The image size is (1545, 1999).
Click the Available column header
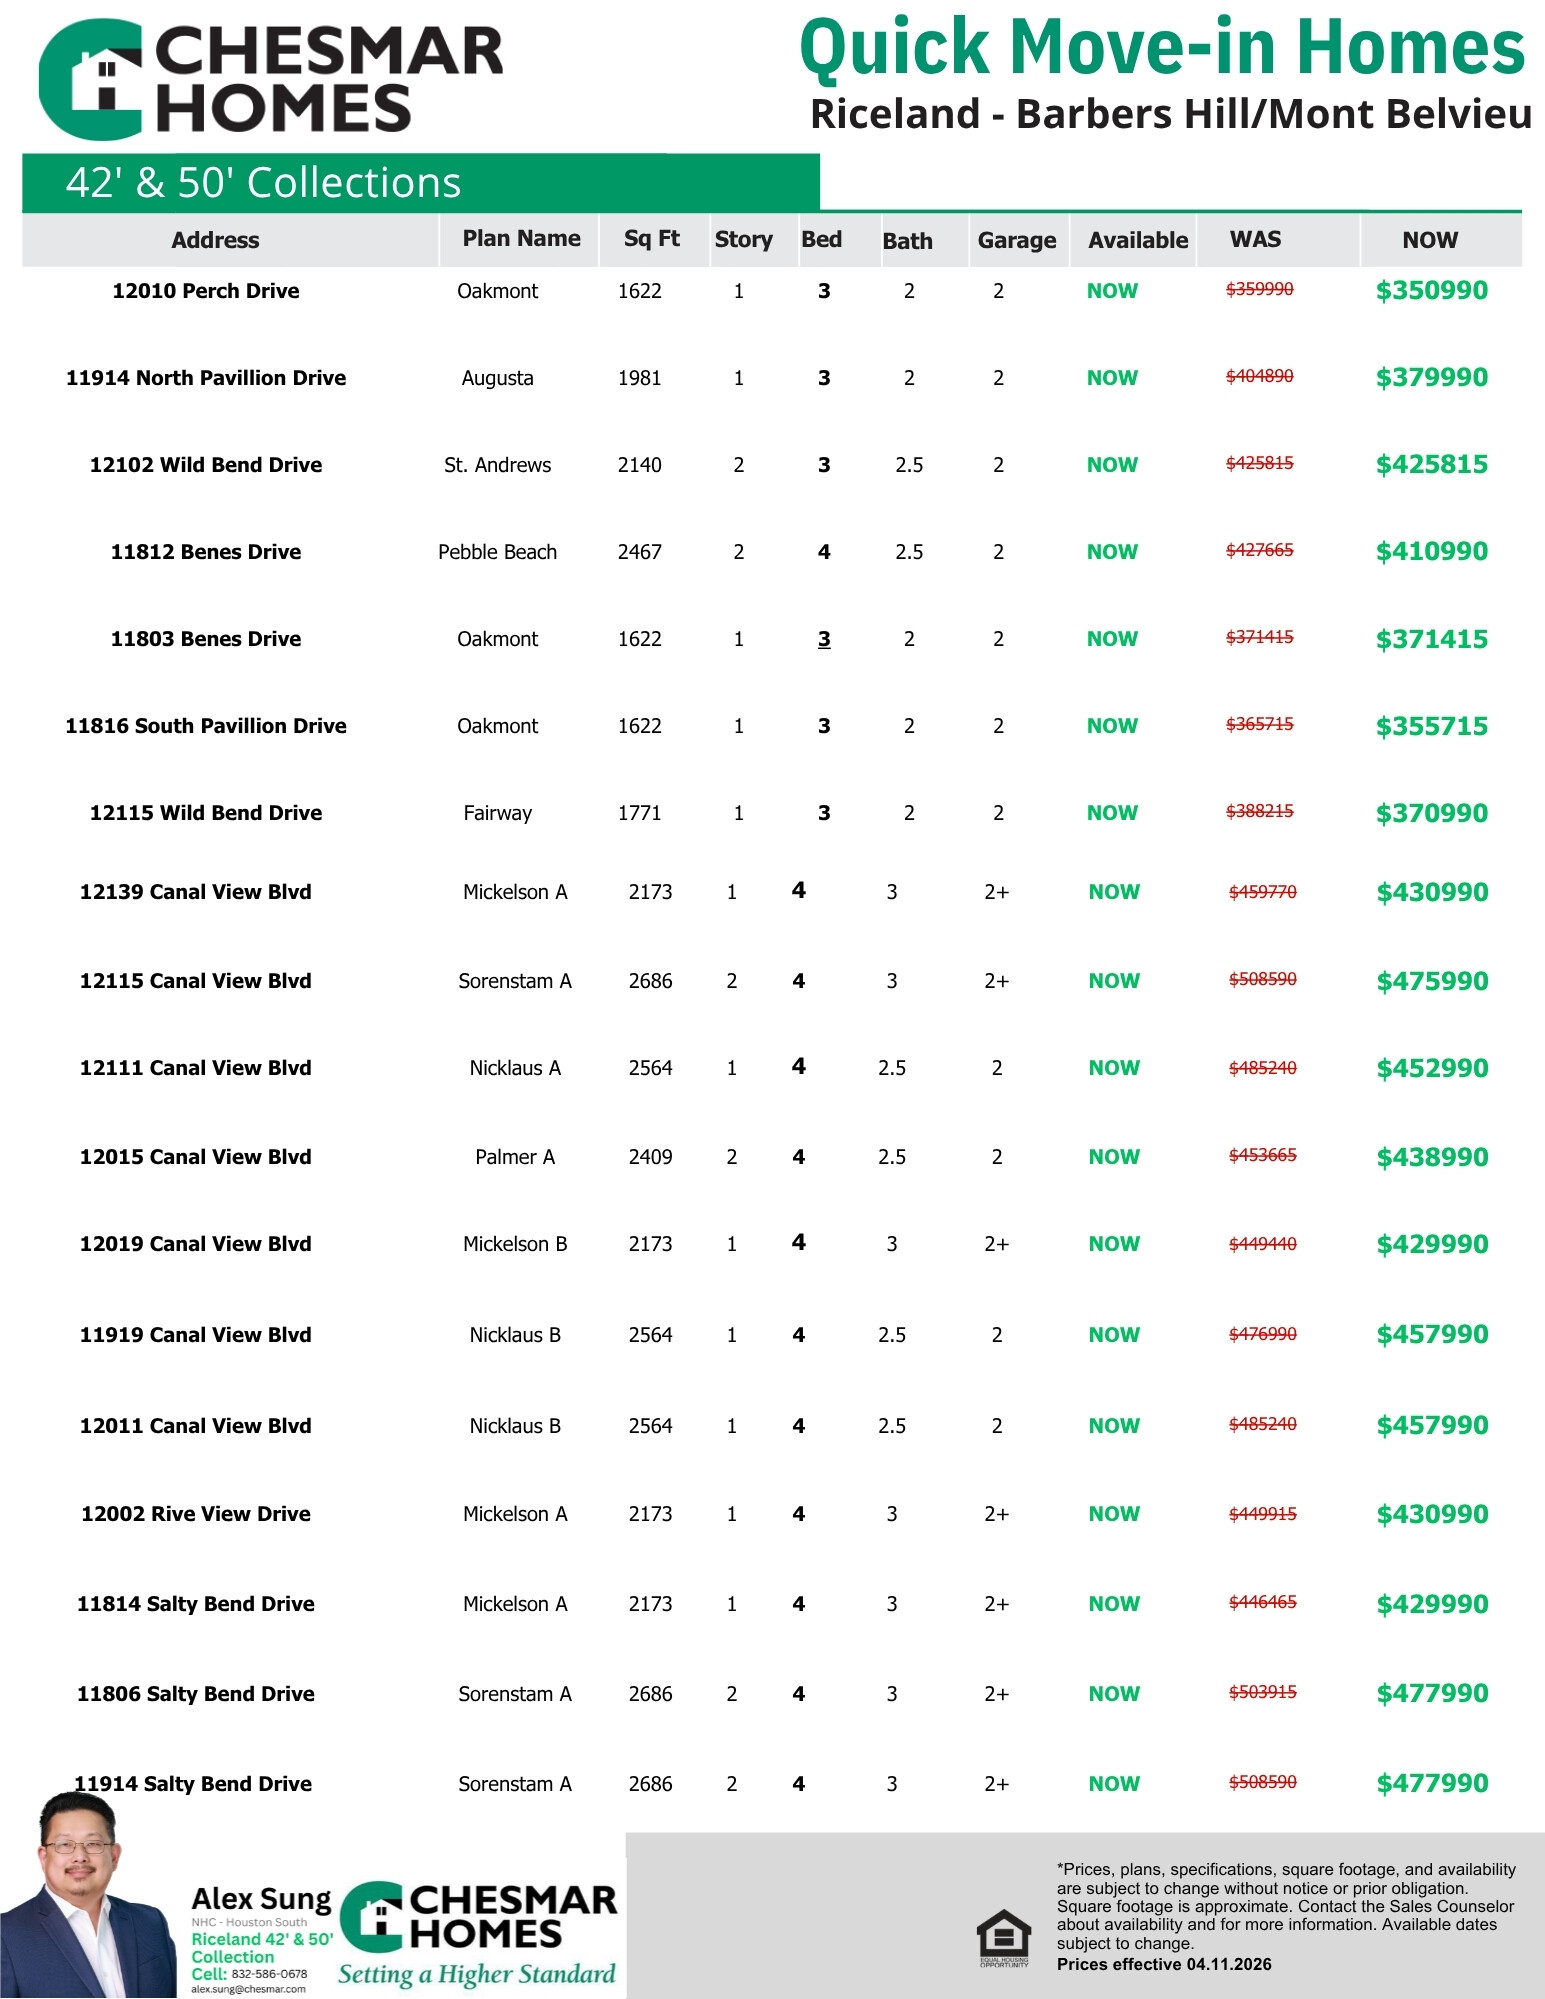[x=1137, y=240]
